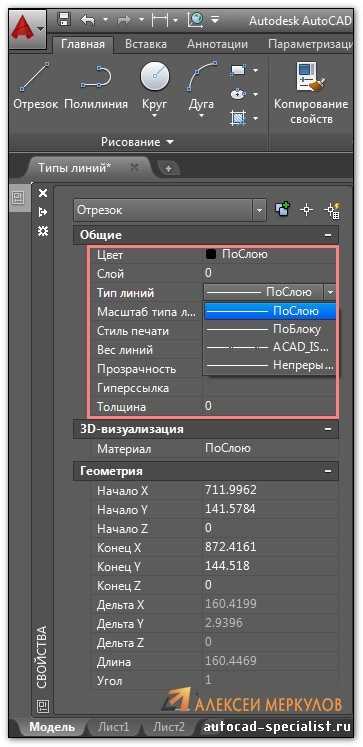The width and height of the screenshot is (363, 747).
Task: Collapse the Геометрия section
Action: [327, 471]
